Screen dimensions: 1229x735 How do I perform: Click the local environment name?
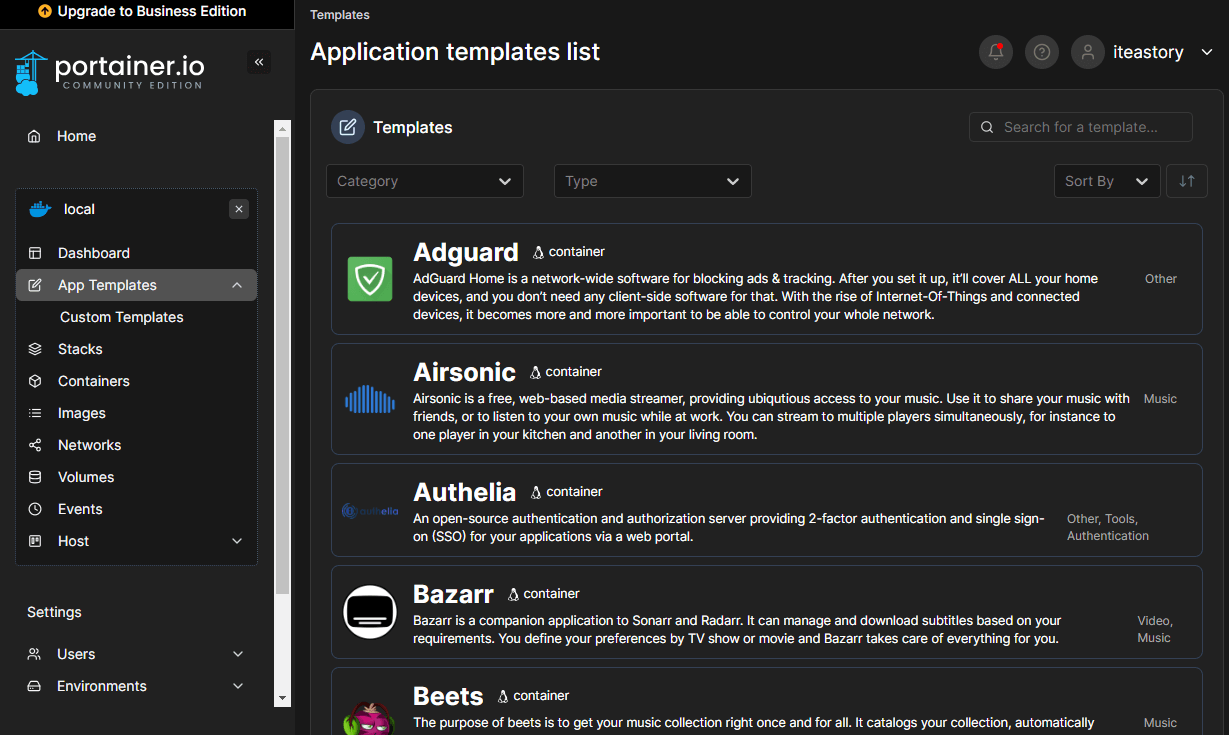(79, 209)
